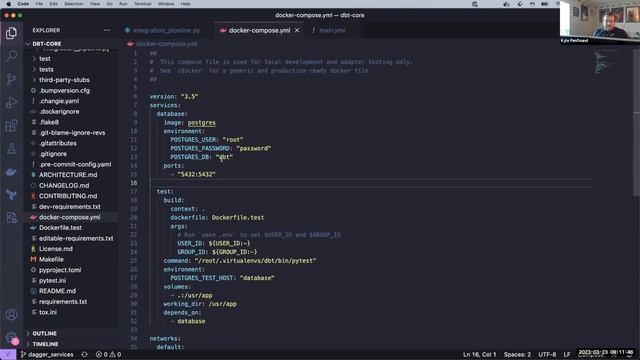Open dev-requirements.txt file
The image size is (640, 360).
coord(71,207)
